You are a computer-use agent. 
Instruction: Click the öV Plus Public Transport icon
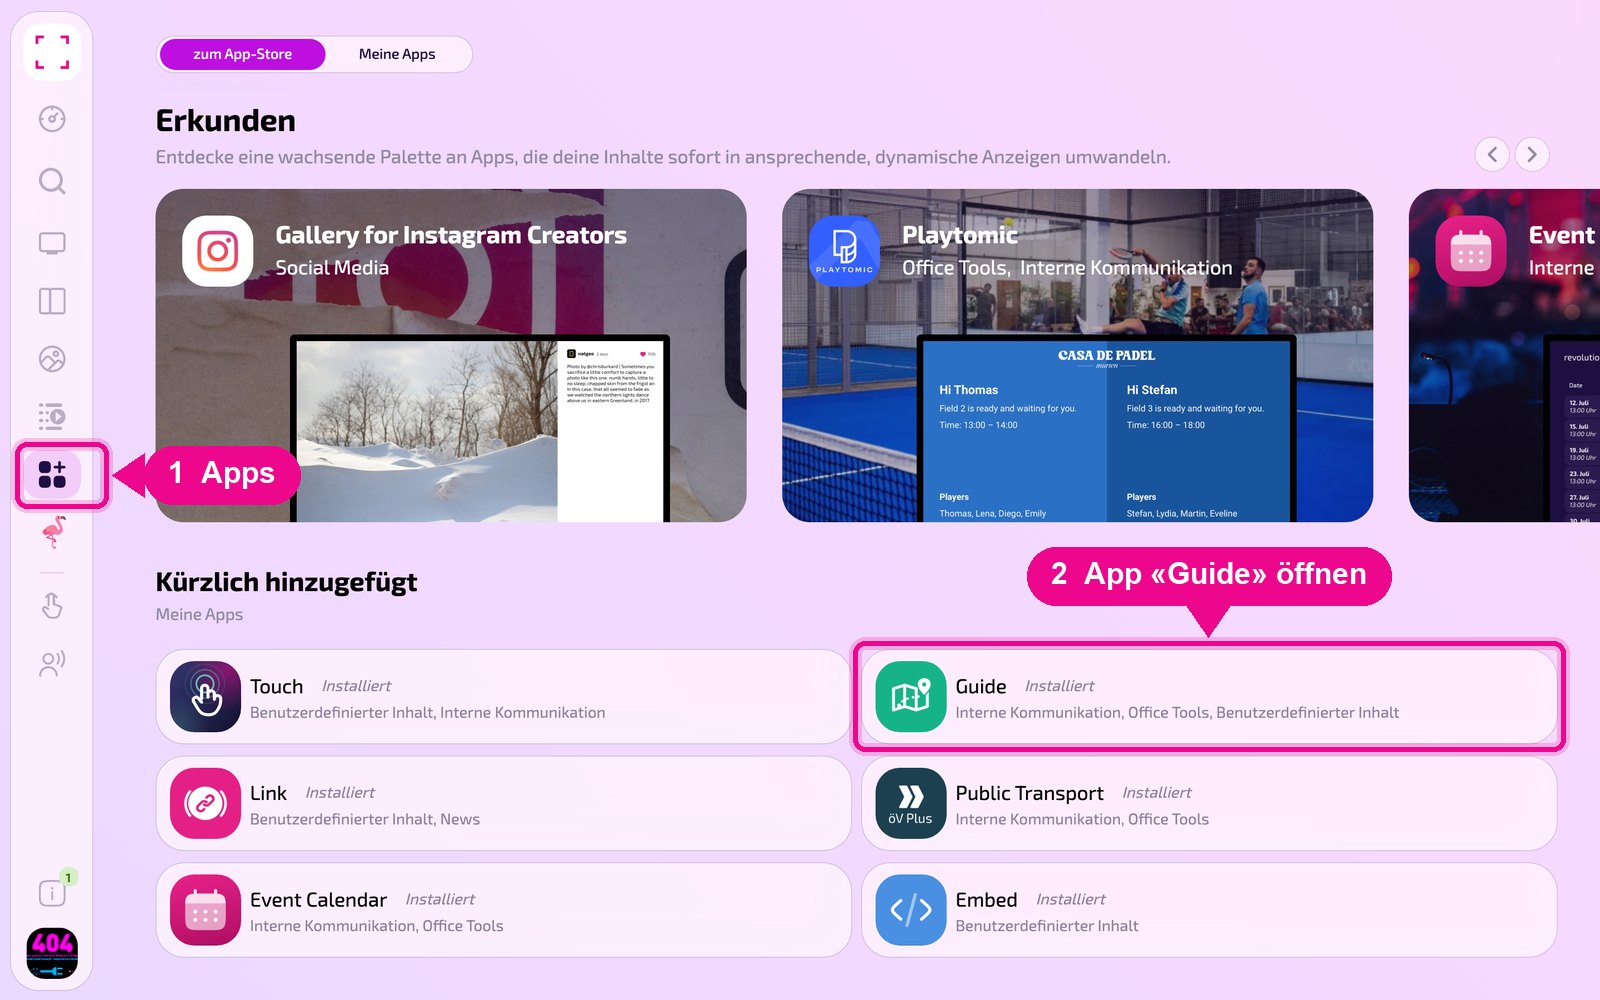(x=910, y=803)
